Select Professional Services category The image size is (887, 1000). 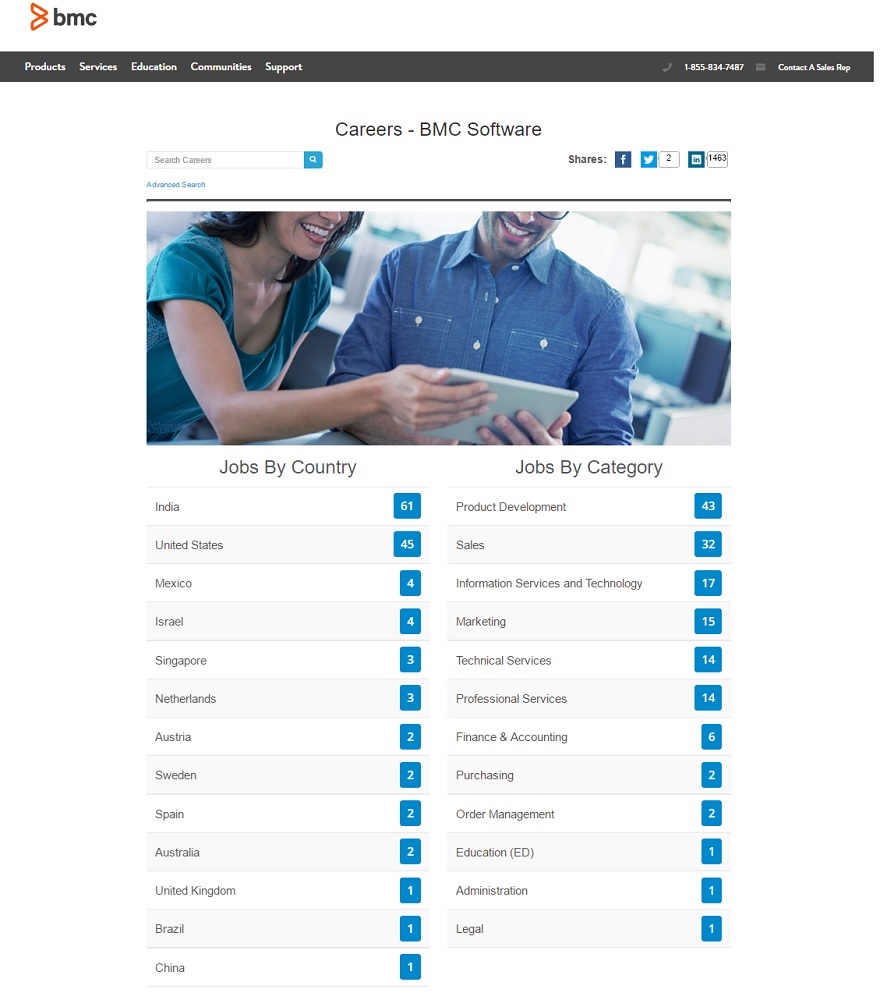[x=589, y=698]
